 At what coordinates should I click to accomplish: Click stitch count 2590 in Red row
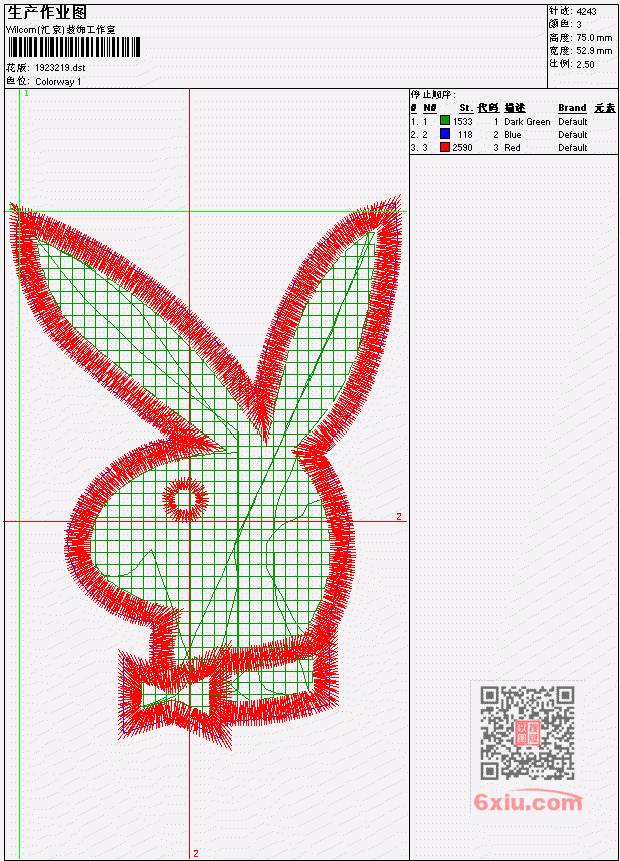(x=462, y=148)
